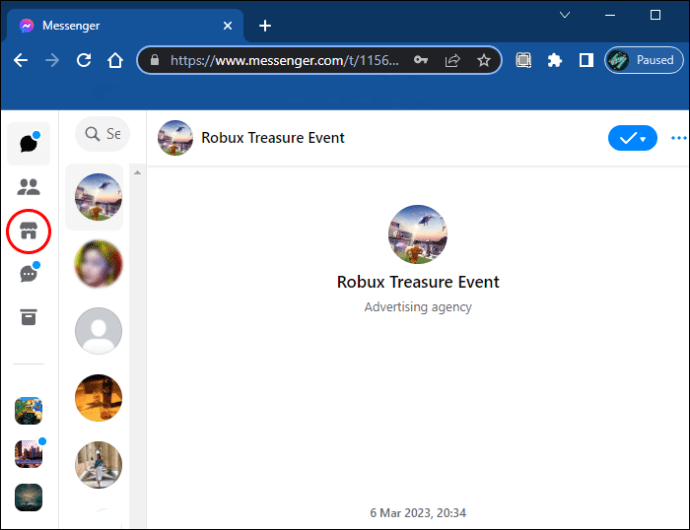Open the Chats icon in sidebar

pos(28,144)
